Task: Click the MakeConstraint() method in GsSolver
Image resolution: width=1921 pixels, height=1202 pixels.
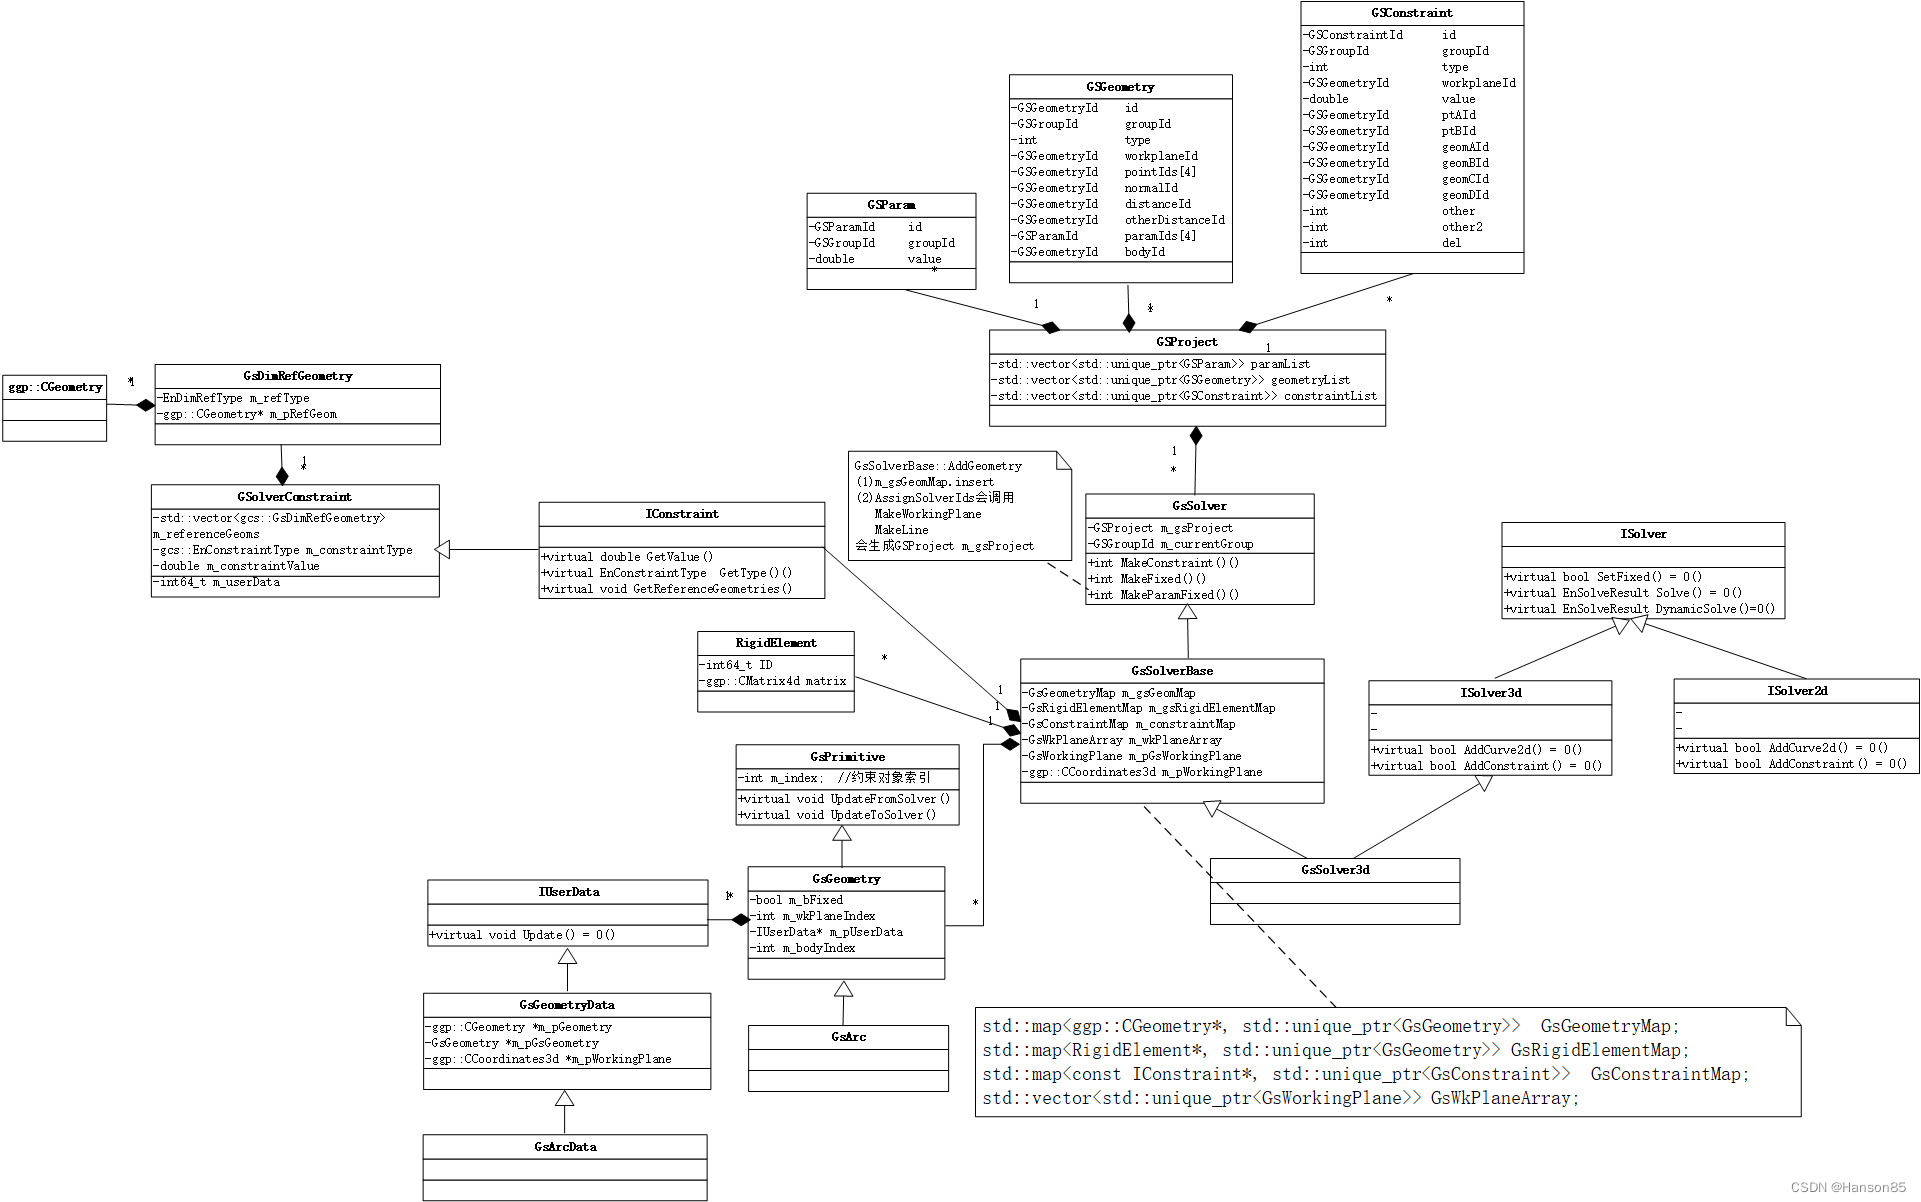Action: [1164, 563]
